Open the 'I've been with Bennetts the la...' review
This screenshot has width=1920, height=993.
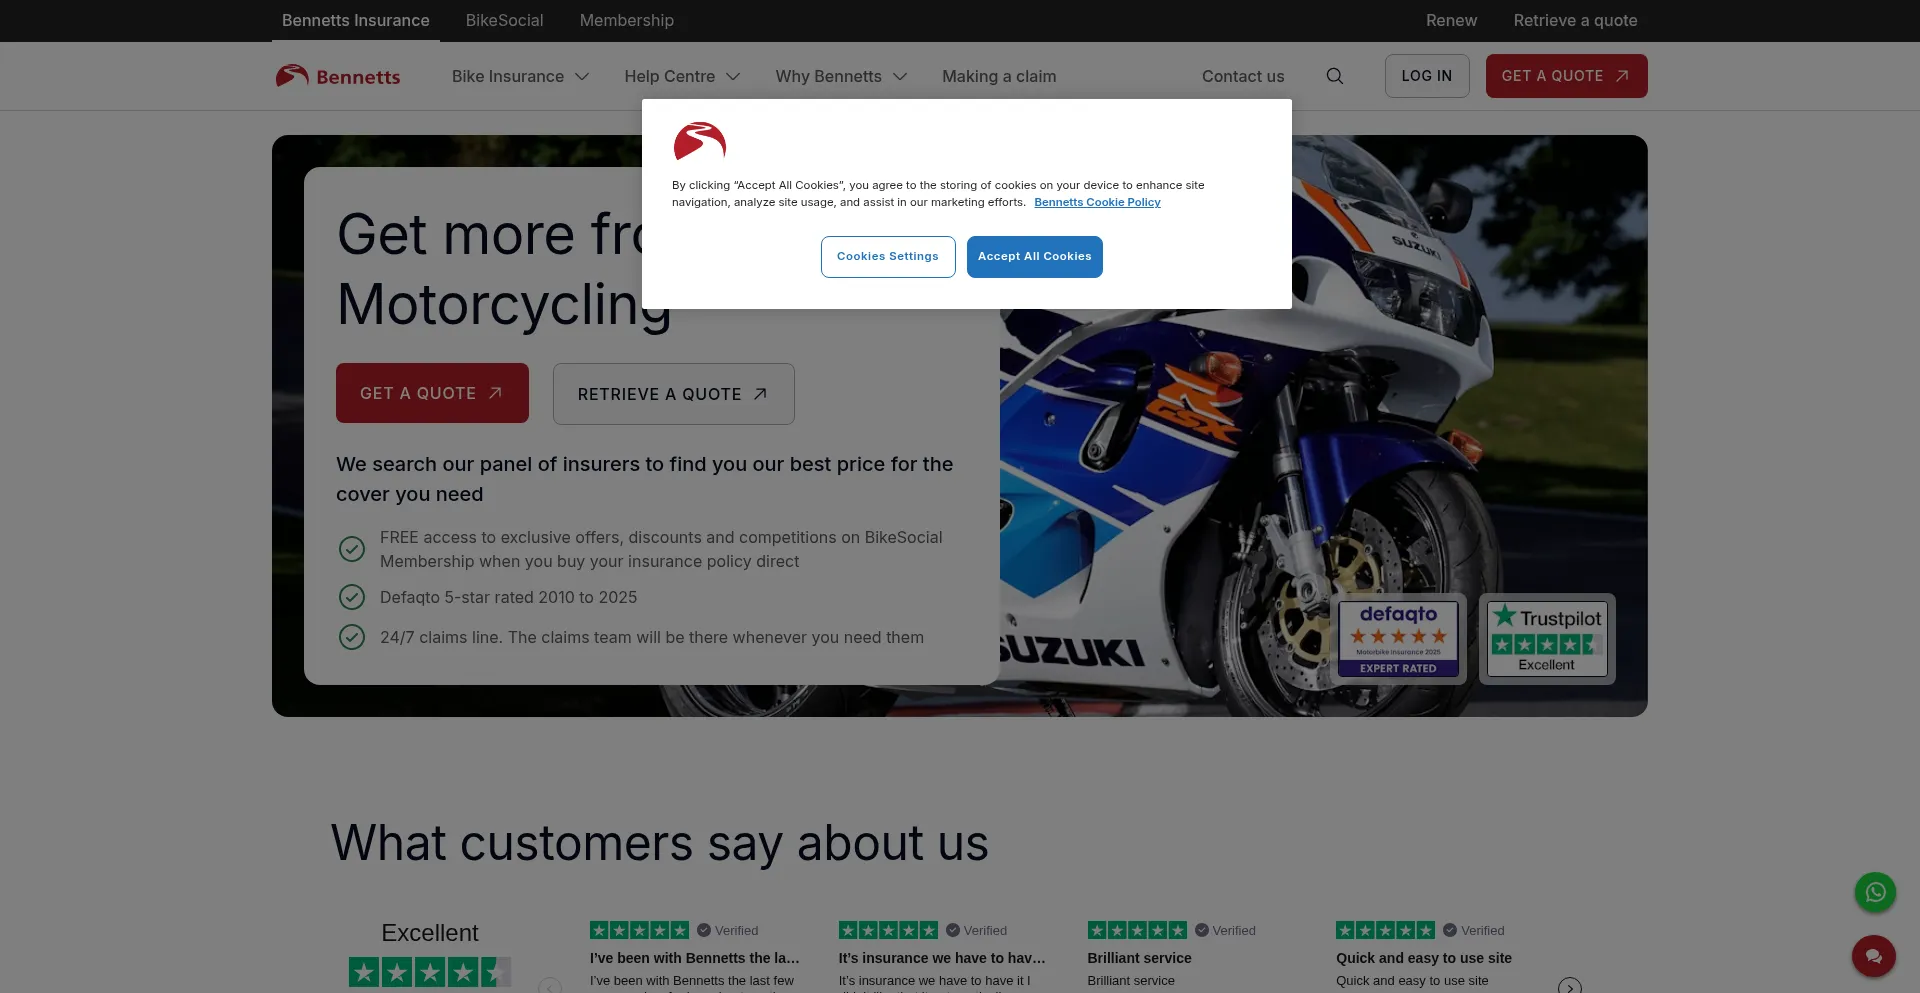point(695,958)
